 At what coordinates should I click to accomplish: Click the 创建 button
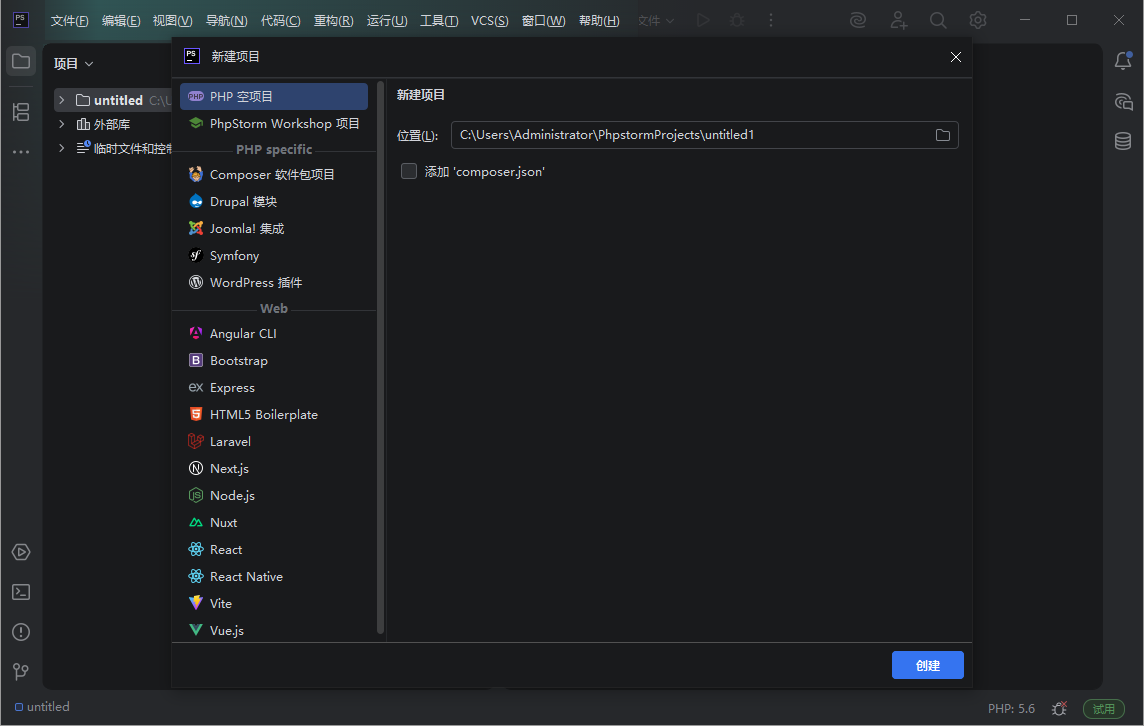927,664
